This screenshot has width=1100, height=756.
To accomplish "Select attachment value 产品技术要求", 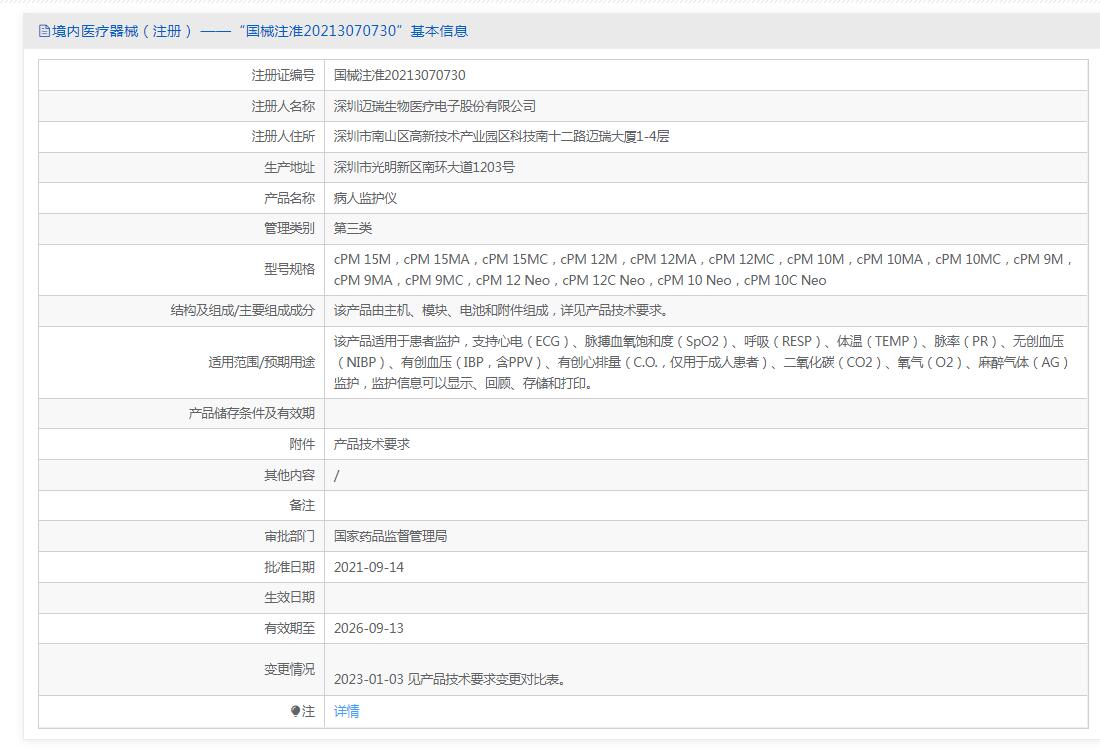I will click(372, 444).
